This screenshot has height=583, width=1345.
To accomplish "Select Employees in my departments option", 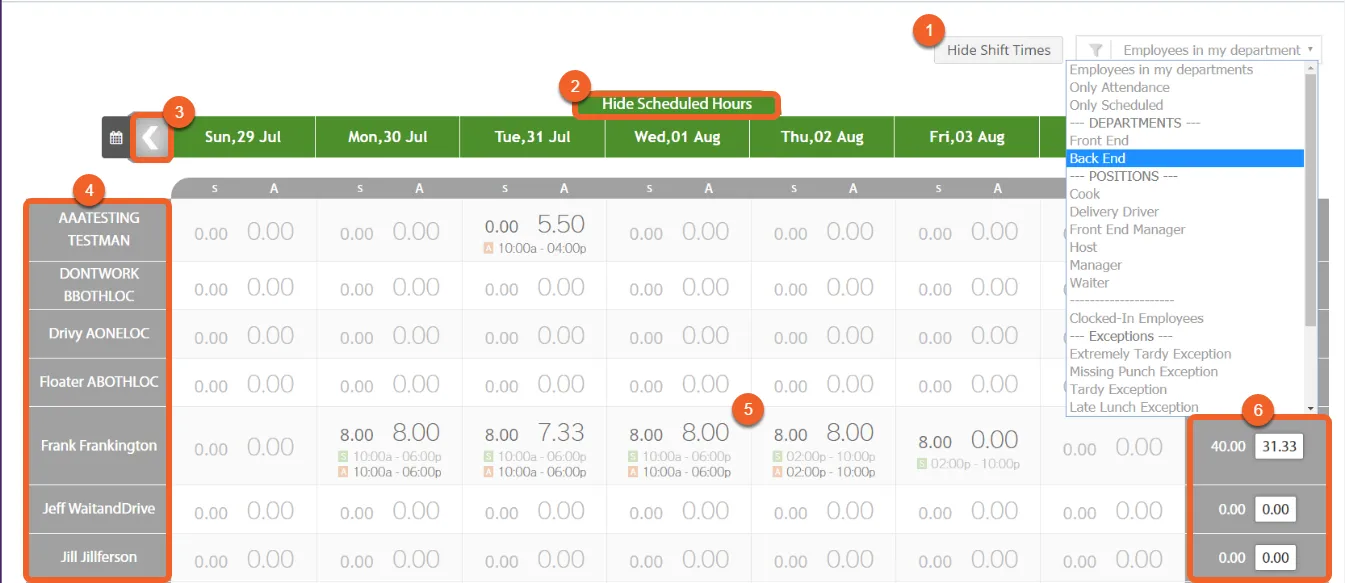I will tap(1161, 70).
